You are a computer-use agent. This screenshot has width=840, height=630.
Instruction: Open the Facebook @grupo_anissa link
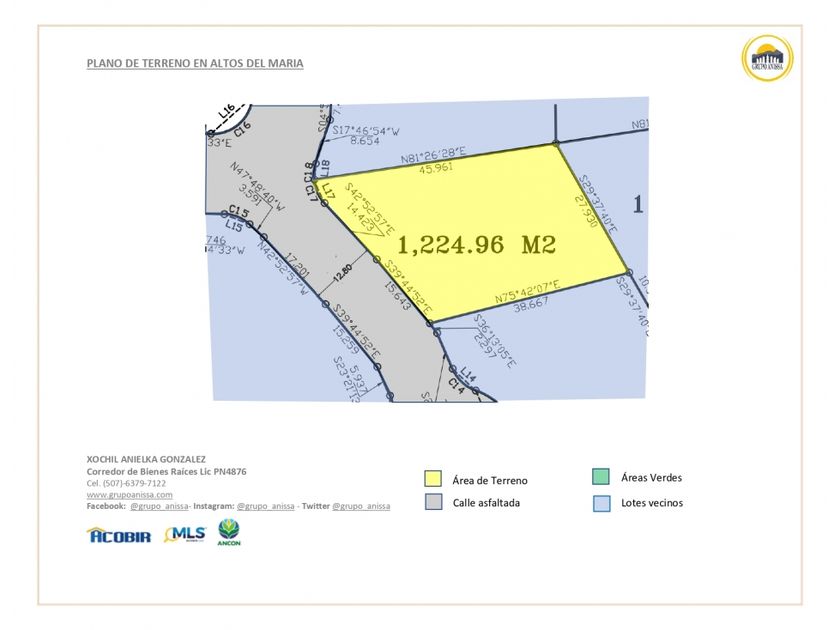pyautogui.click(x=159, y=506)
